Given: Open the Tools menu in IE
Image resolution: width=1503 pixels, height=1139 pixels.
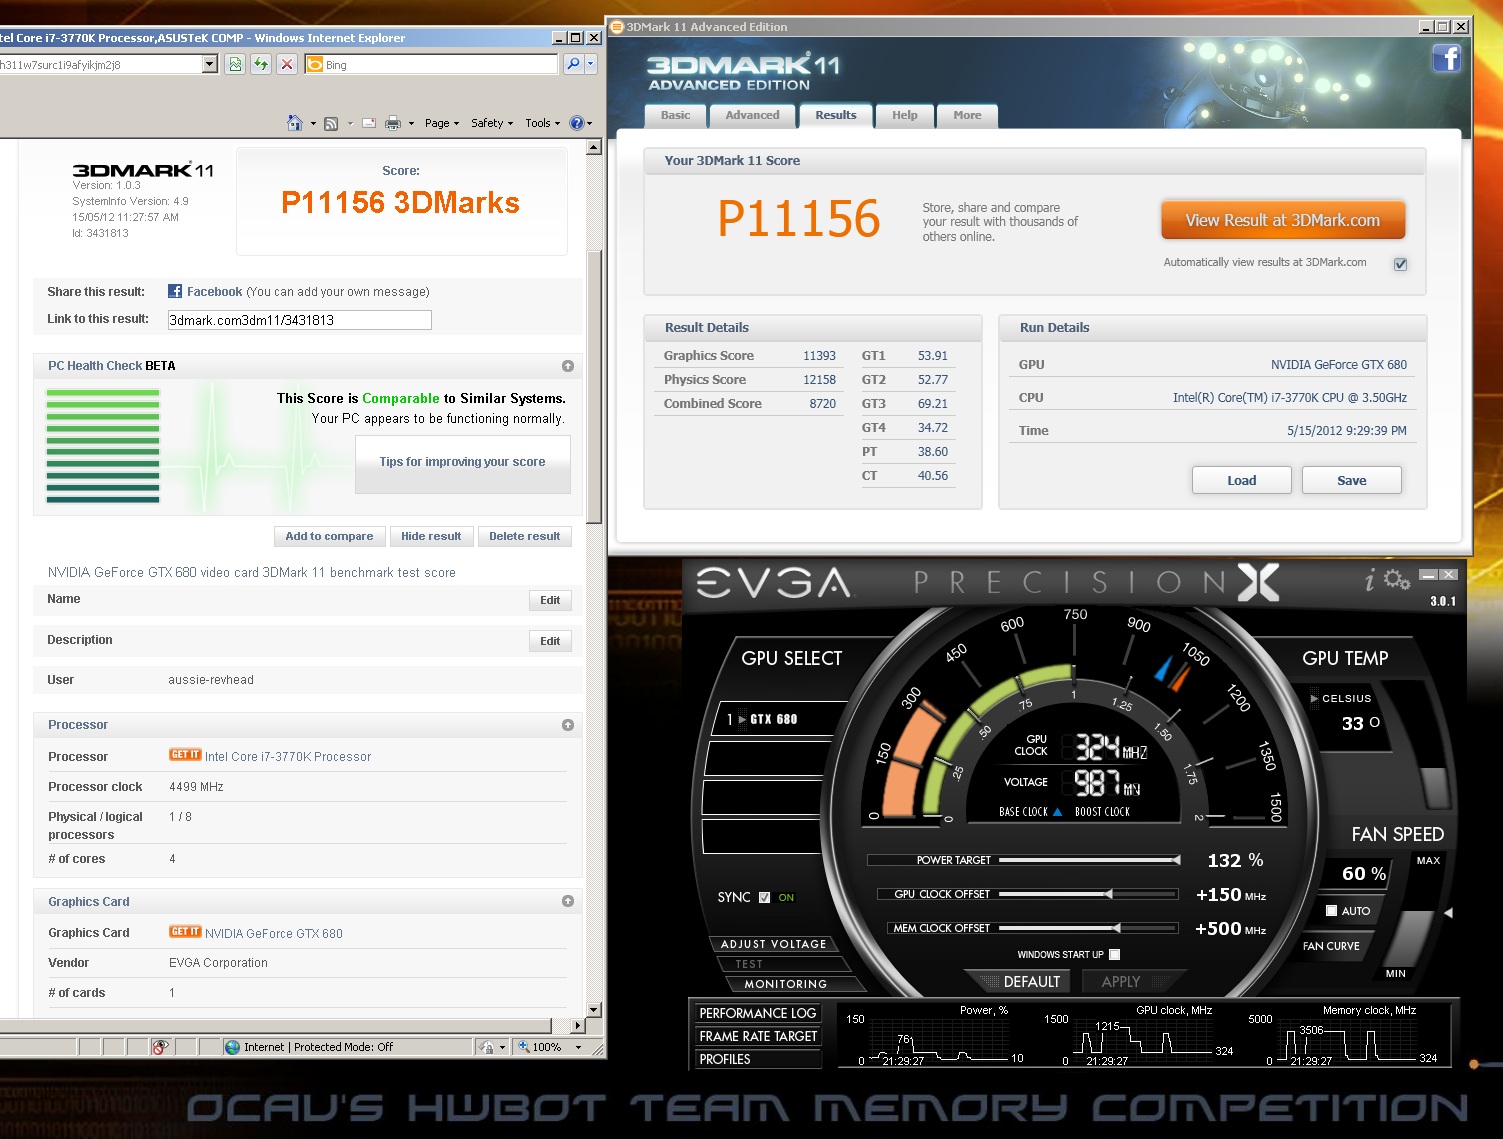Looking at the screenshot, I should (x=542, y=123).
